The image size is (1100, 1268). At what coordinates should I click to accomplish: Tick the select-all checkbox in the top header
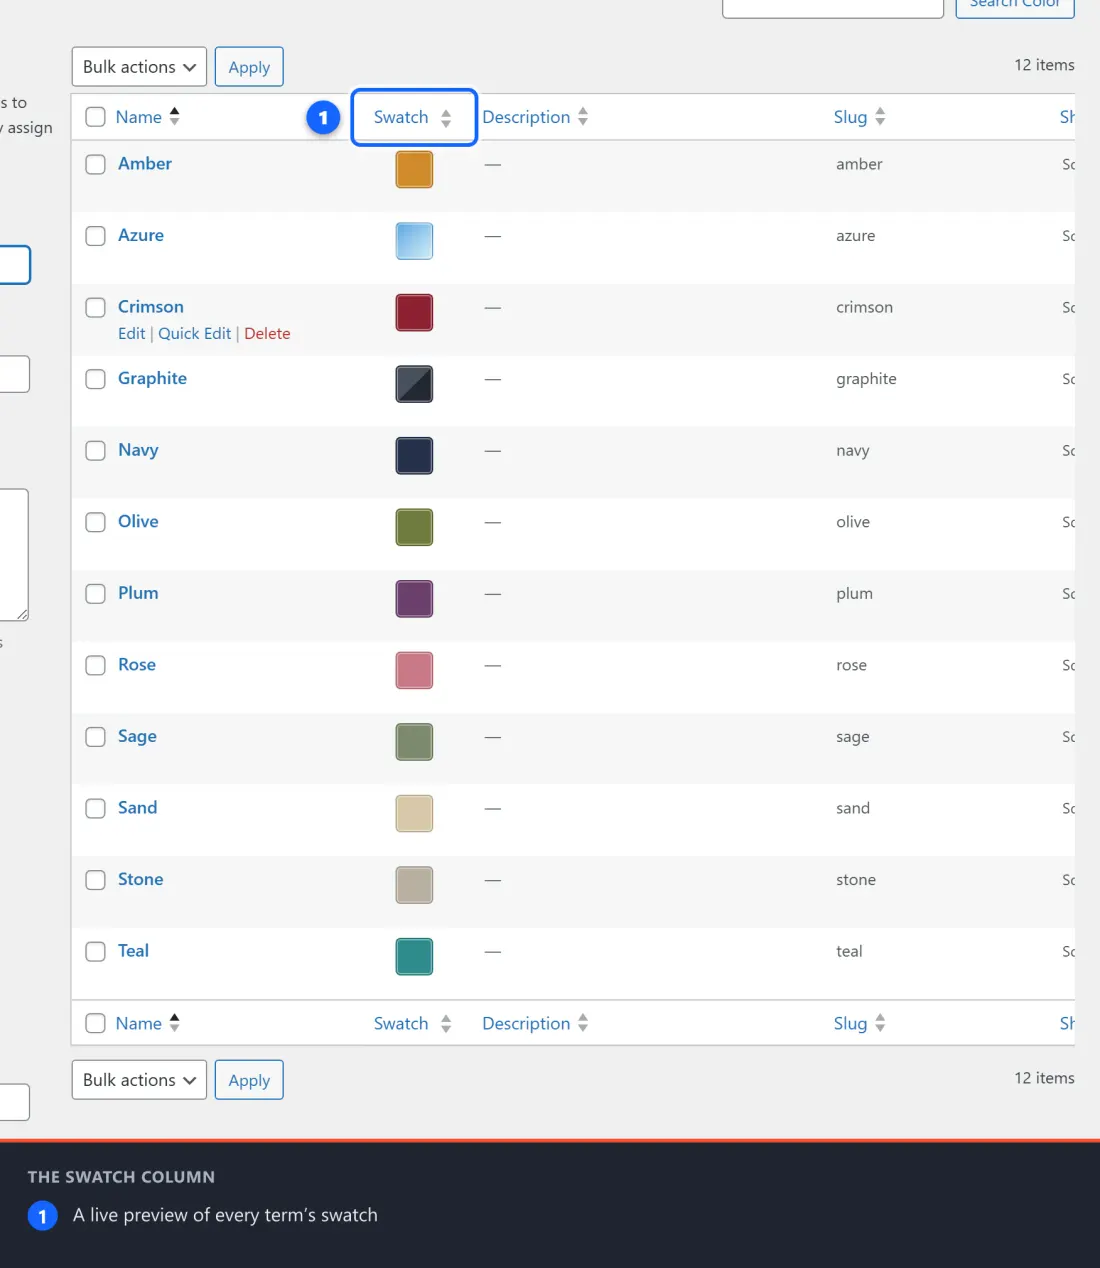[x=95, y=117]
